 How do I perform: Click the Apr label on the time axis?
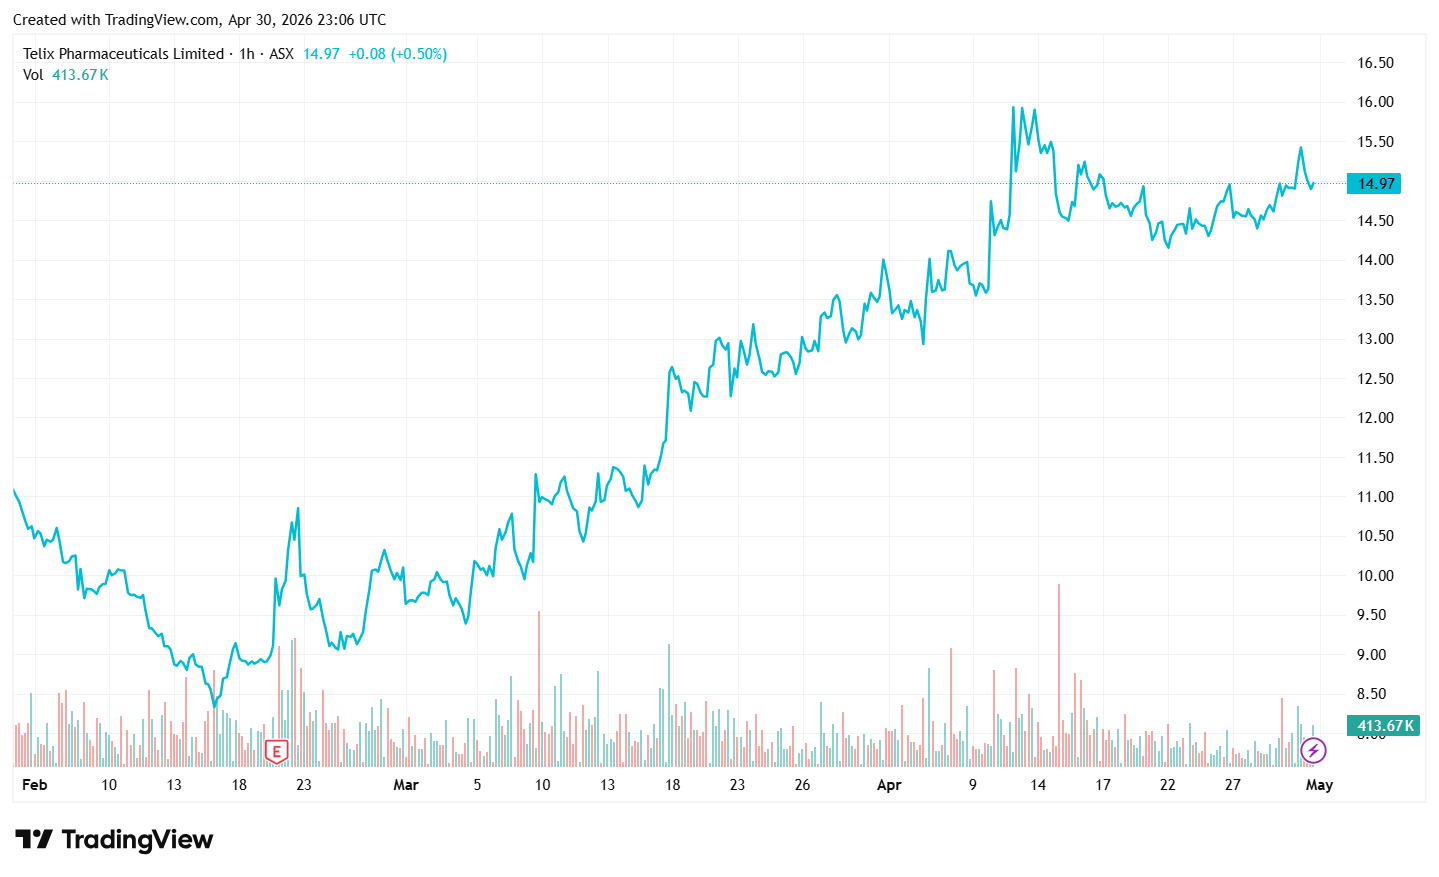(889, 785)
